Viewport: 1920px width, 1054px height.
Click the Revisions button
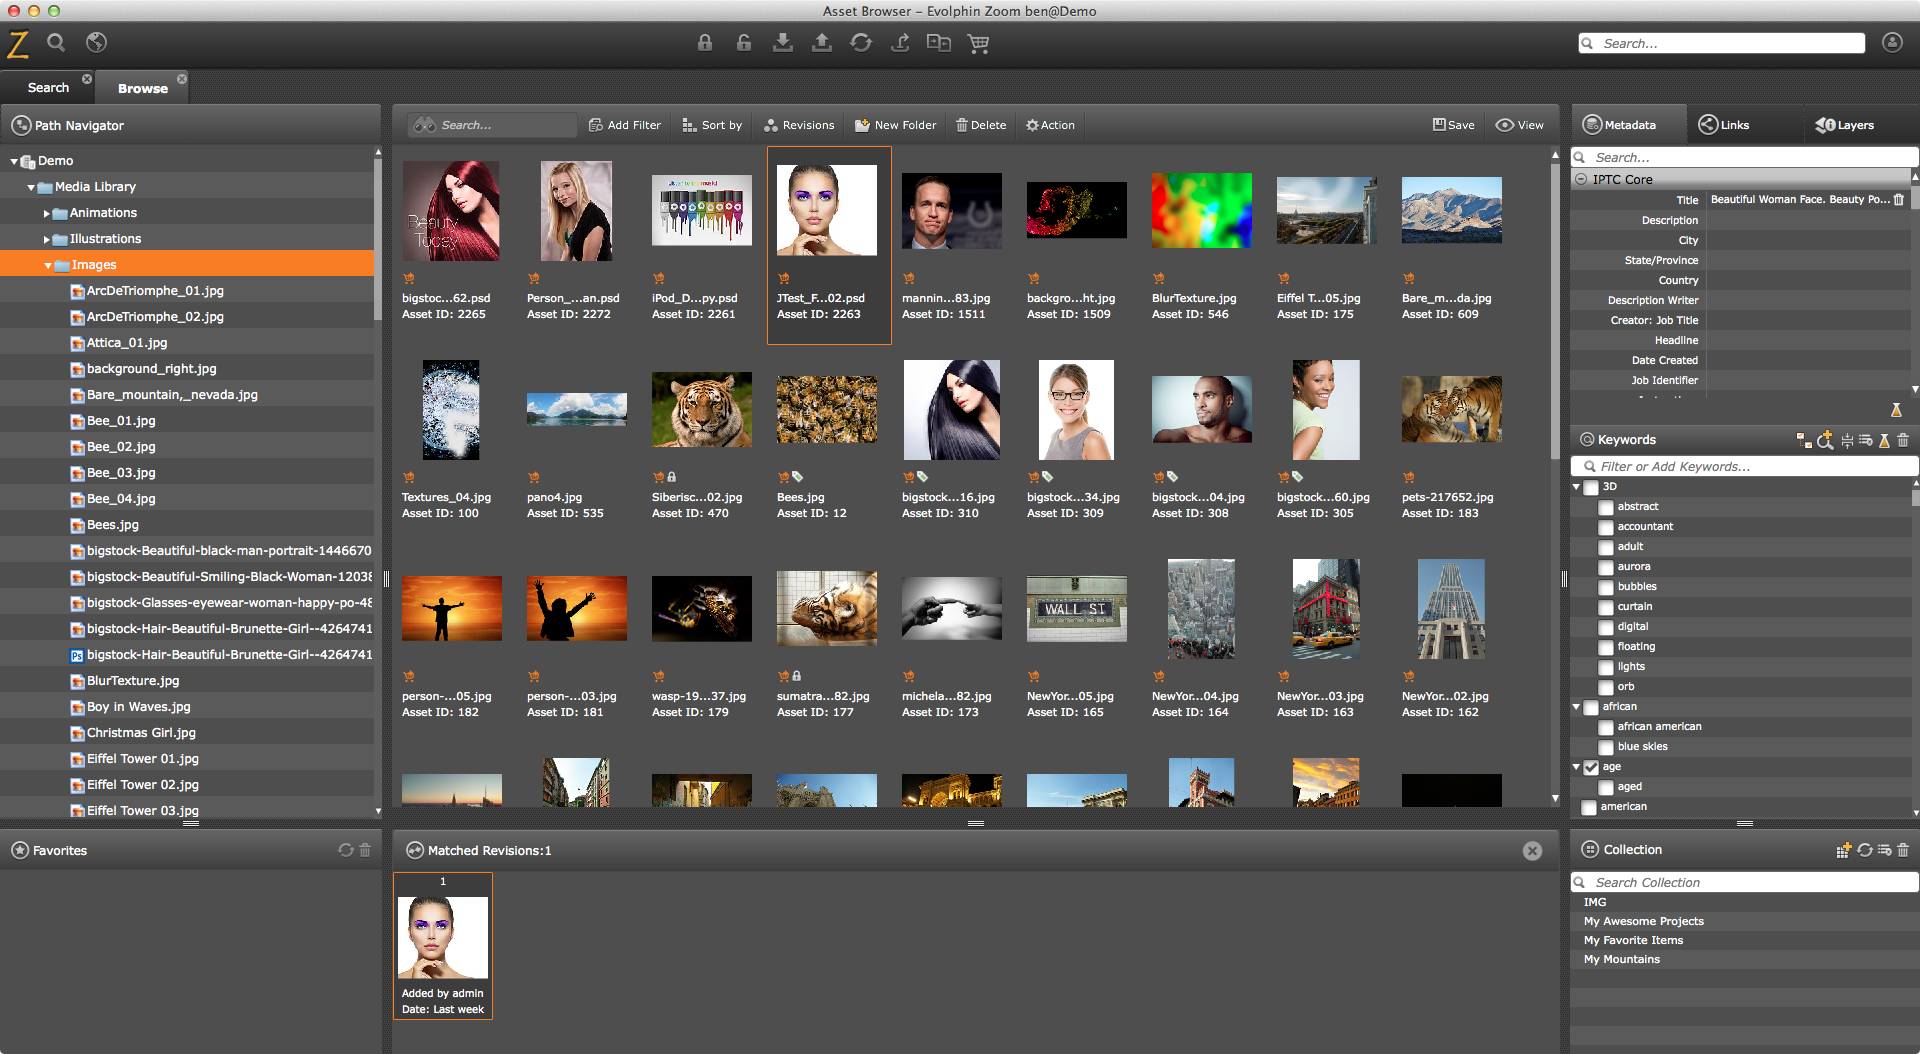[799, 125]
